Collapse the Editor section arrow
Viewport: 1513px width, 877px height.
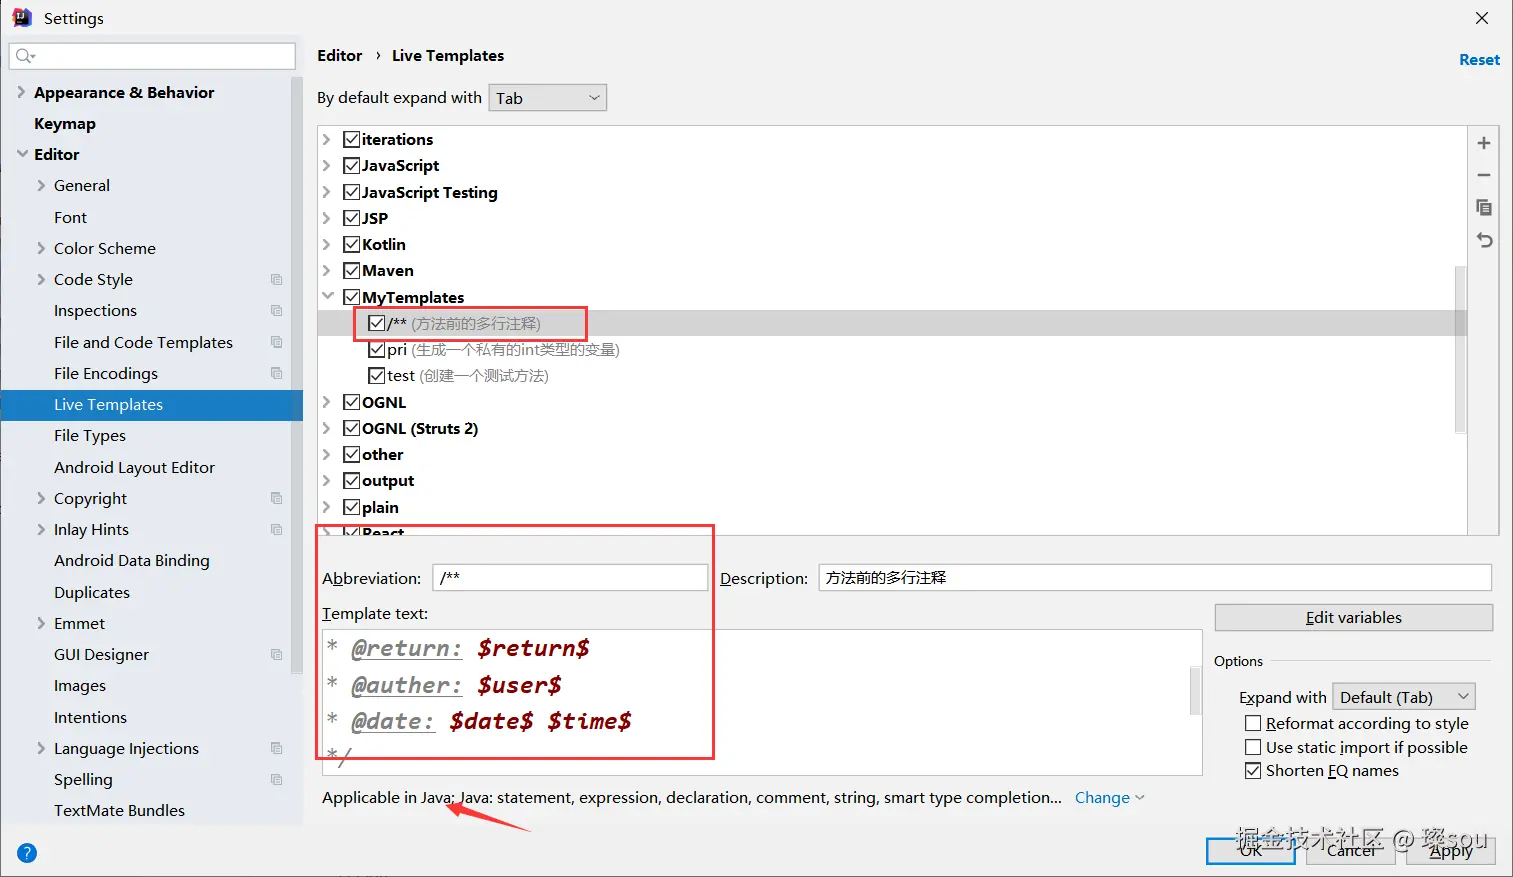click(22, 154)
